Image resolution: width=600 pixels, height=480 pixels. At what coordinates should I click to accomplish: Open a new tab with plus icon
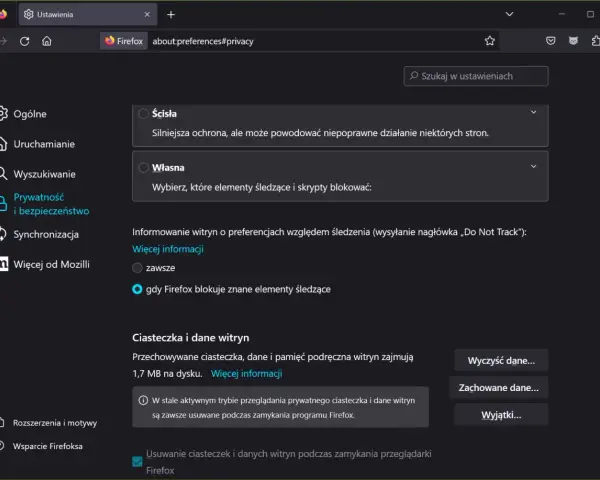pyautogui.click(x=171, y=15)
